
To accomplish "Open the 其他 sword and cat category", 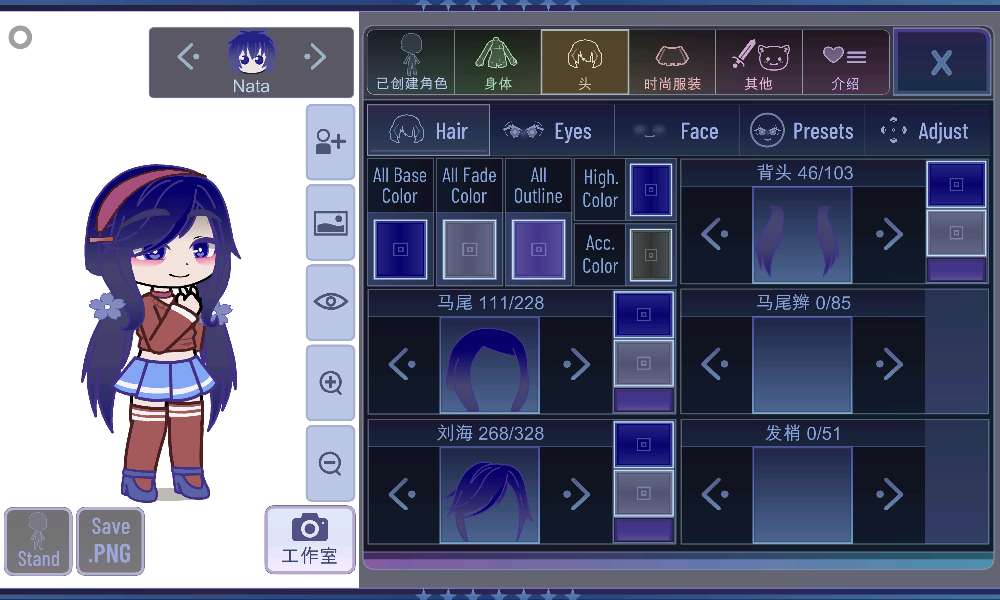I will [759, 62].
